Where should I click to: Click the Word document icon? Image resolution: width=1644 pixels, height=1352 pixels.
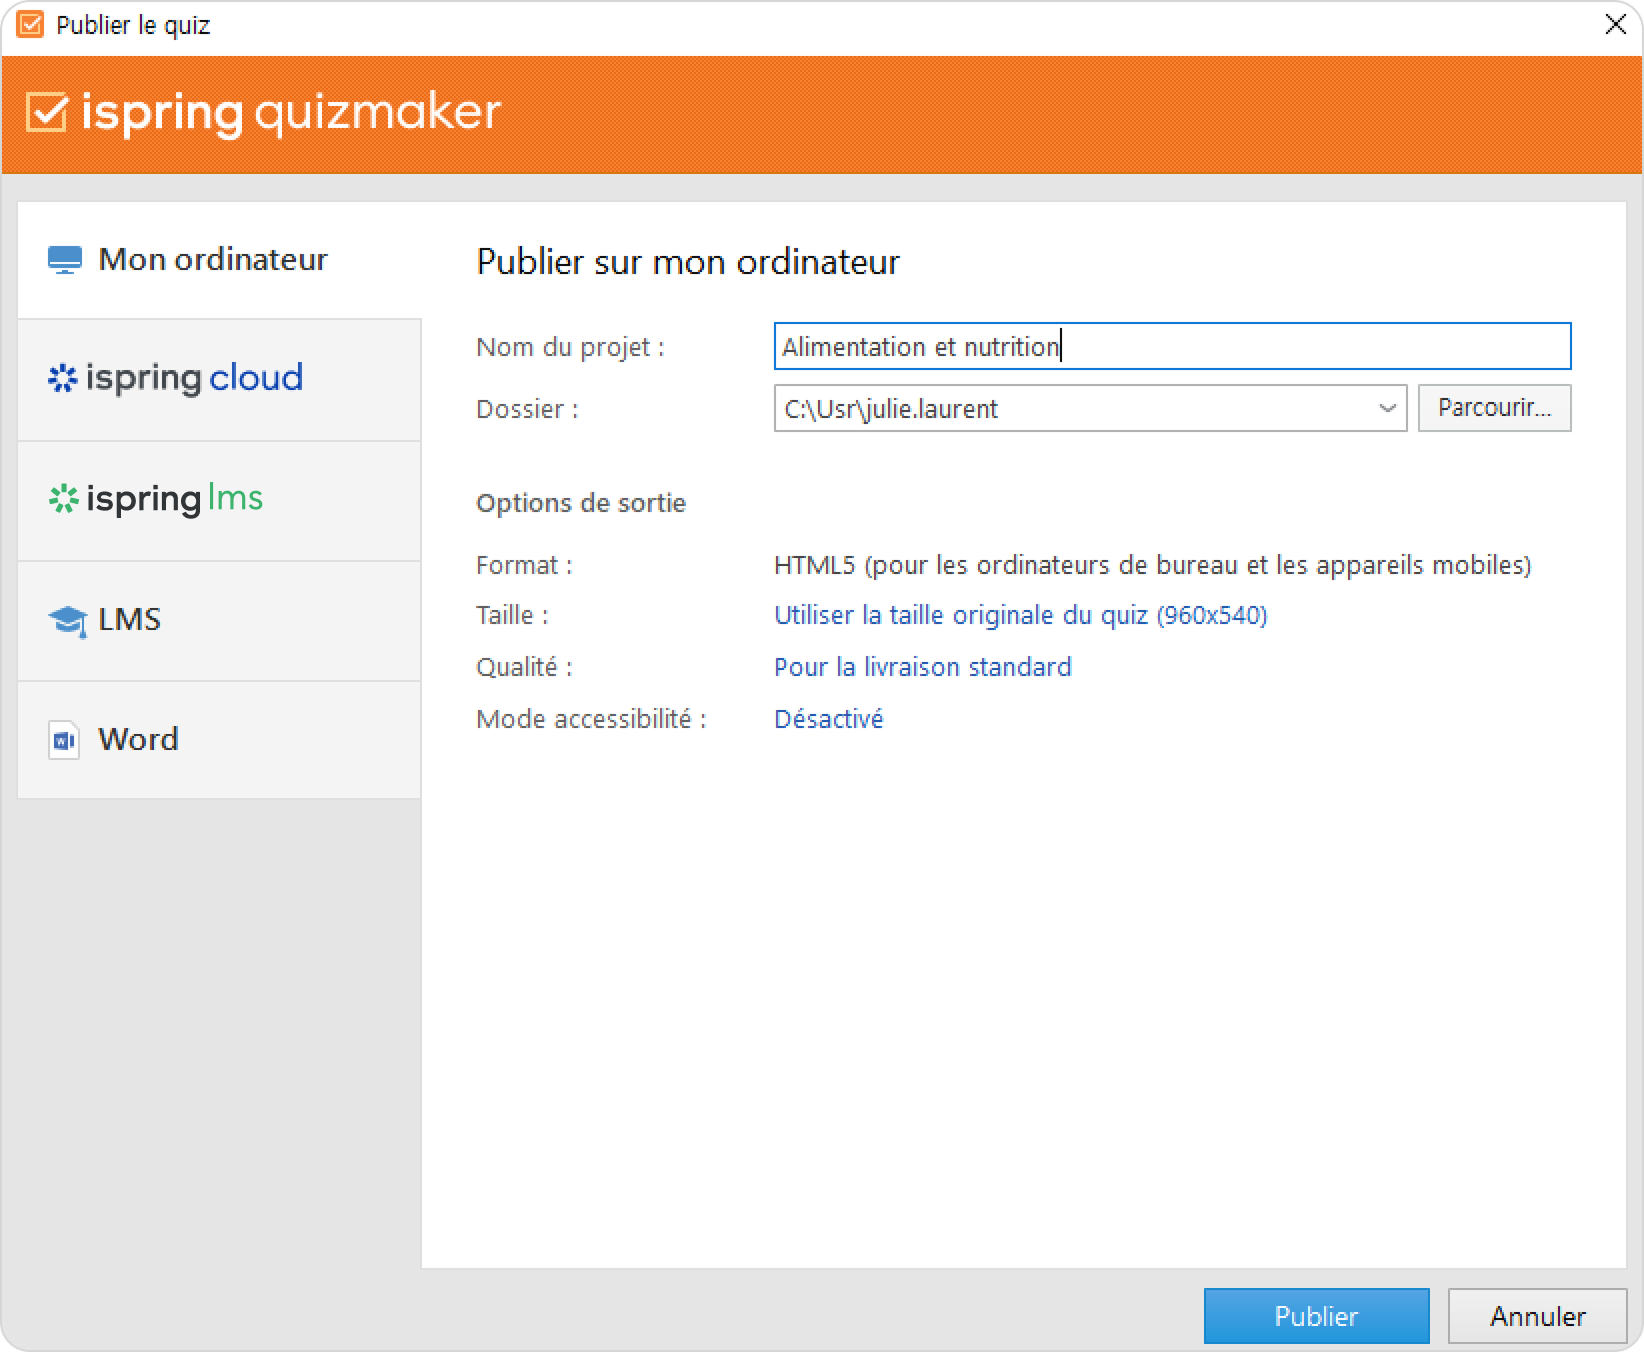64,741
